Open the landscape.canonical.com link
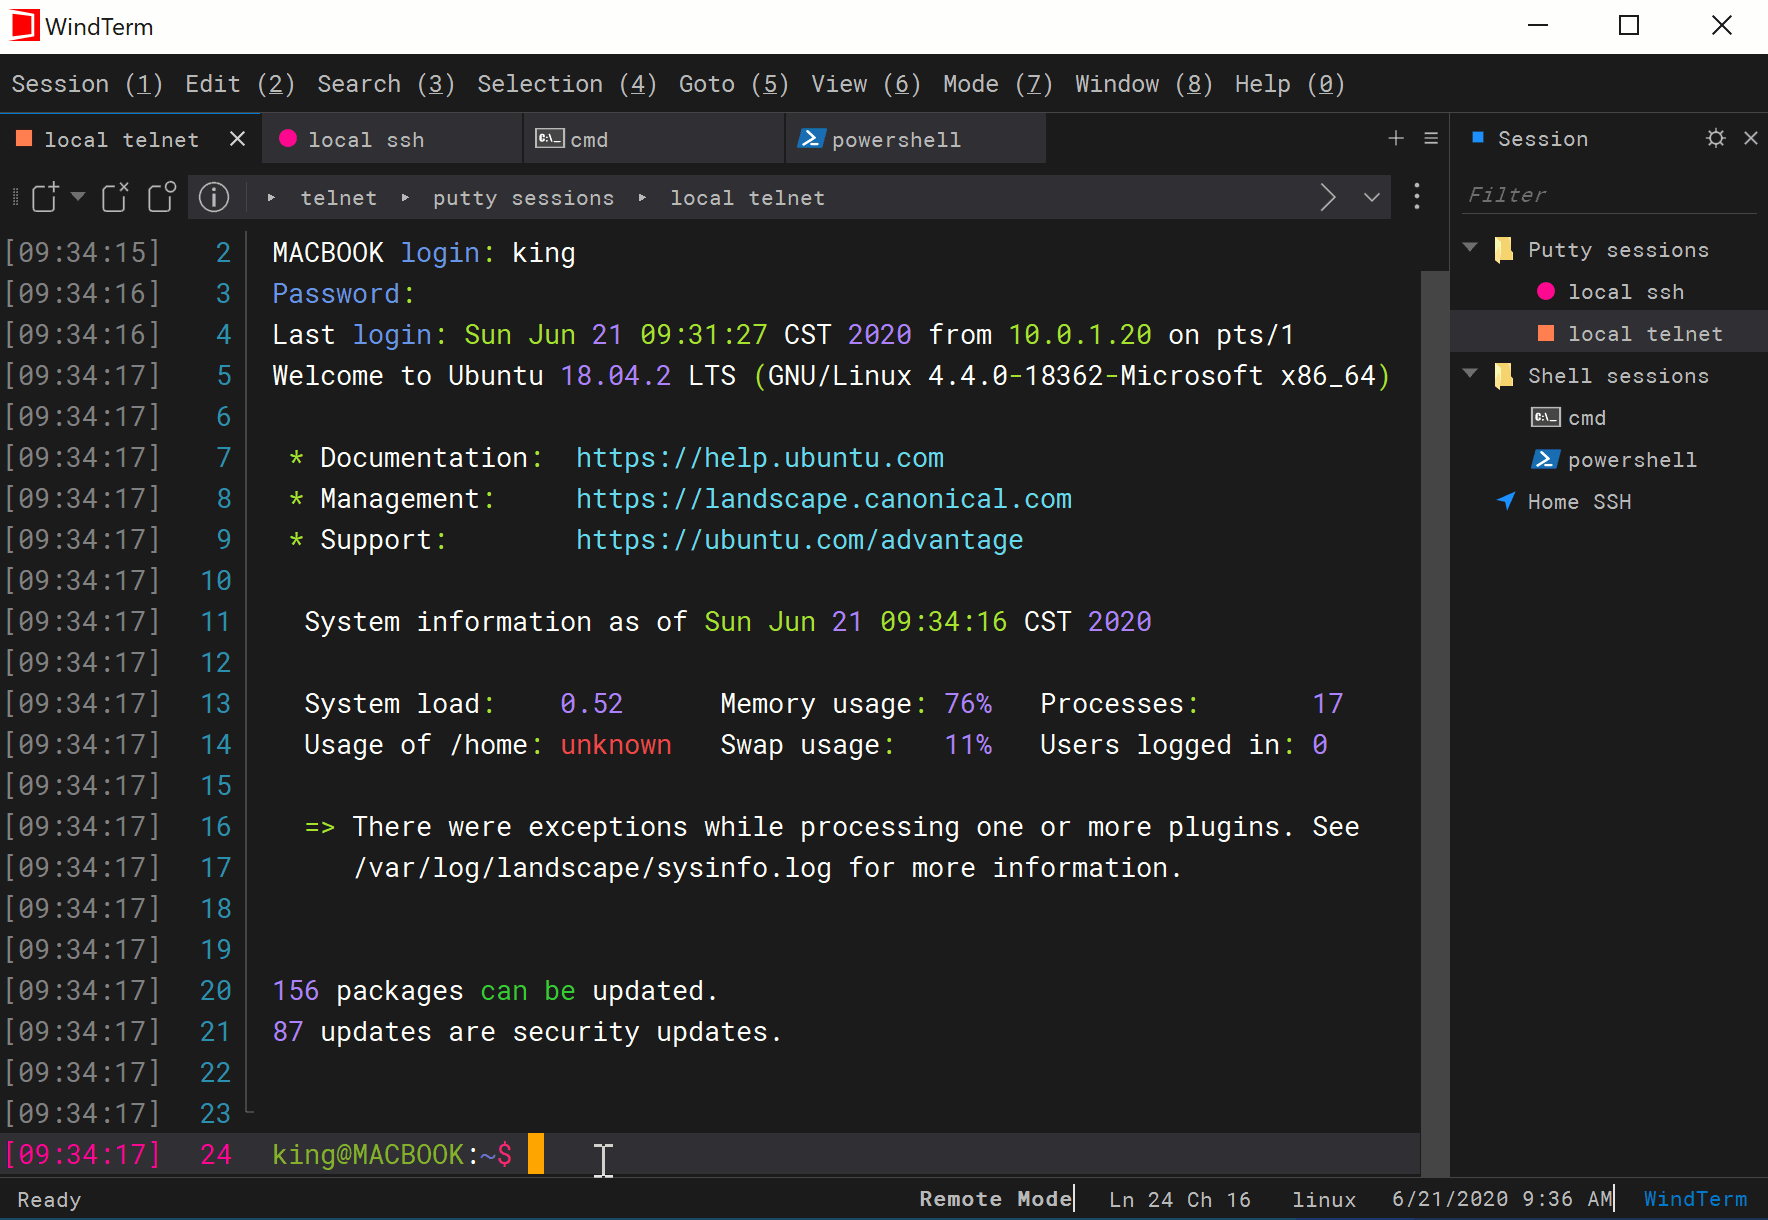Viewport: 1768px width, 1220px height. (824, 499)
